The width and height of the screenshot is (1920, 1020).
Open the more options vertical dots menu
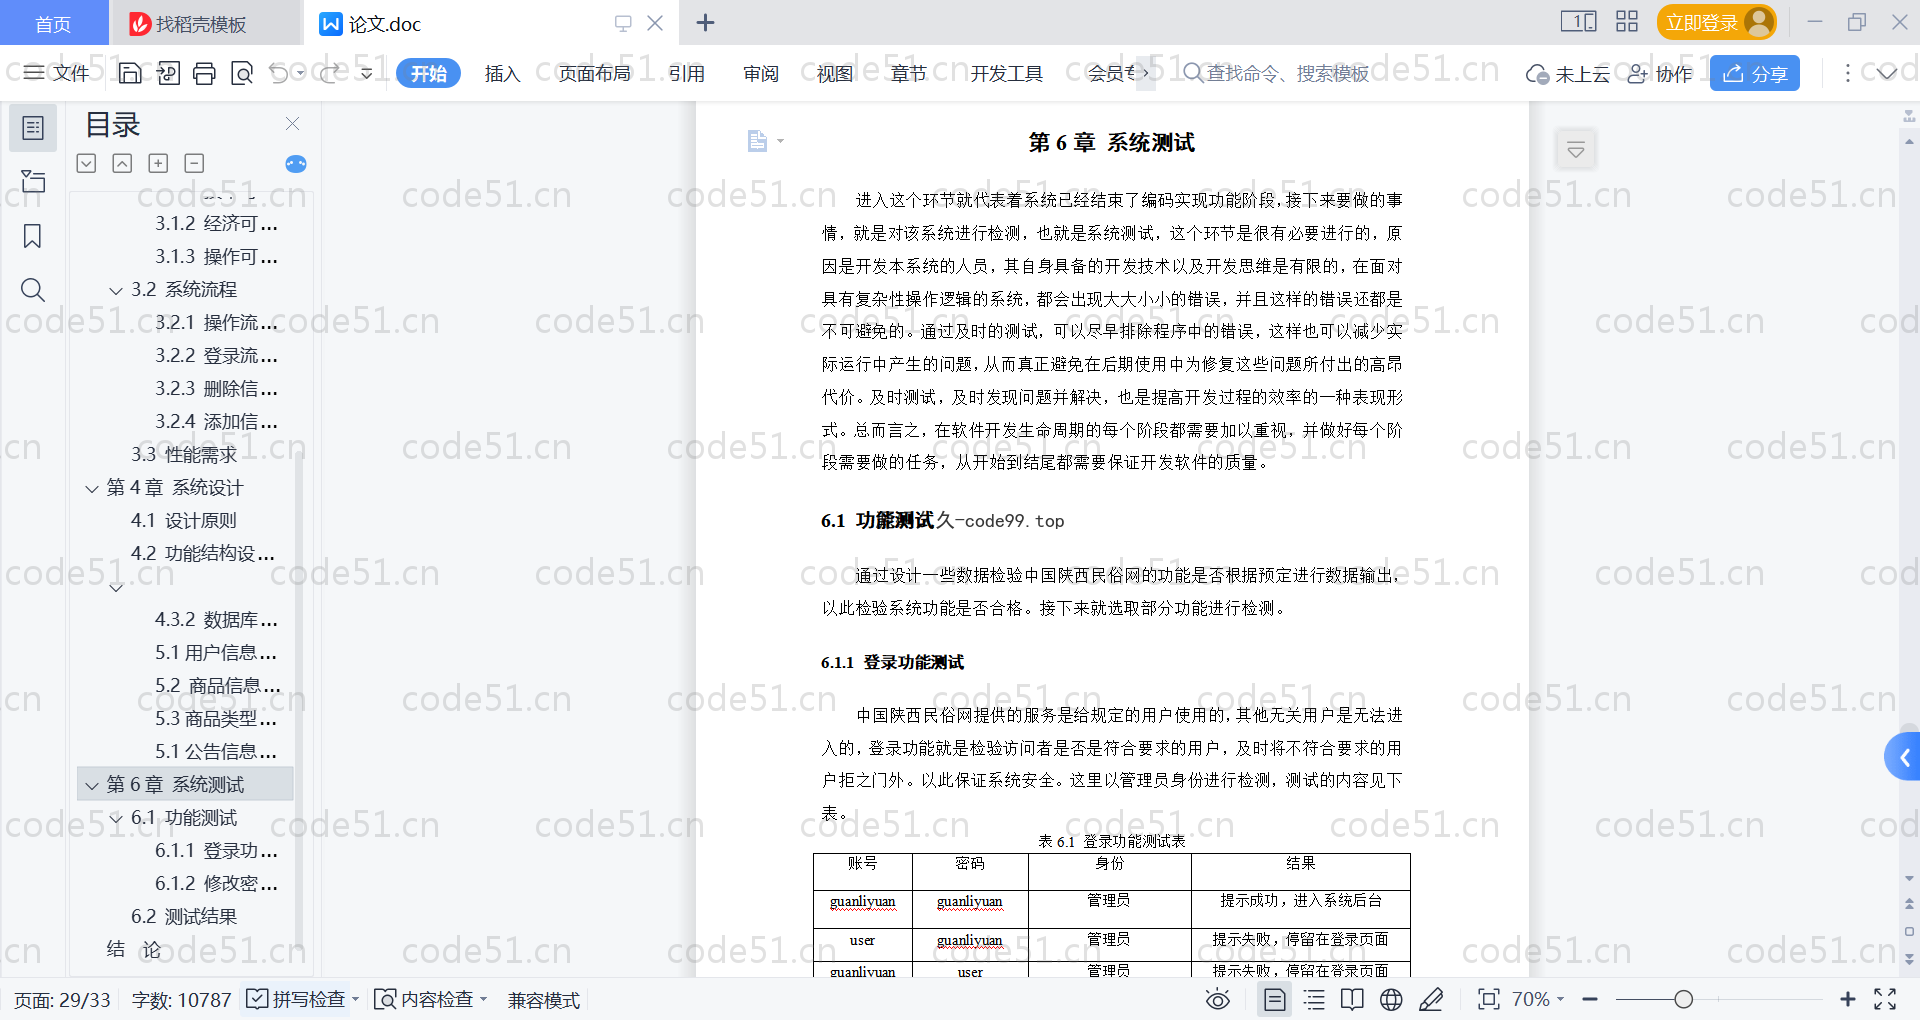coord(1847,73)
